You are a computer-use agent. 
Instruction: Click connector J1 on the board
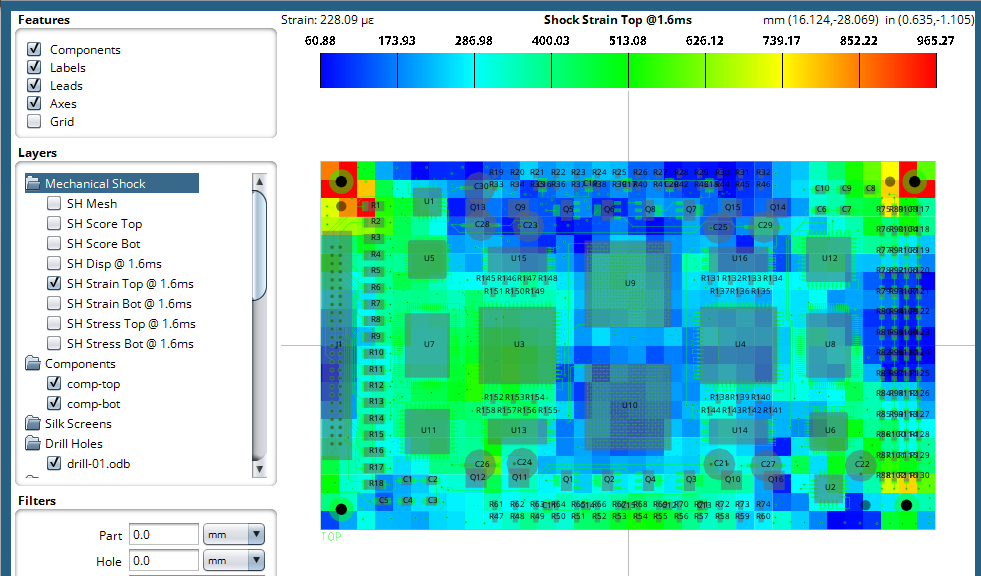[x=338, y=344]
